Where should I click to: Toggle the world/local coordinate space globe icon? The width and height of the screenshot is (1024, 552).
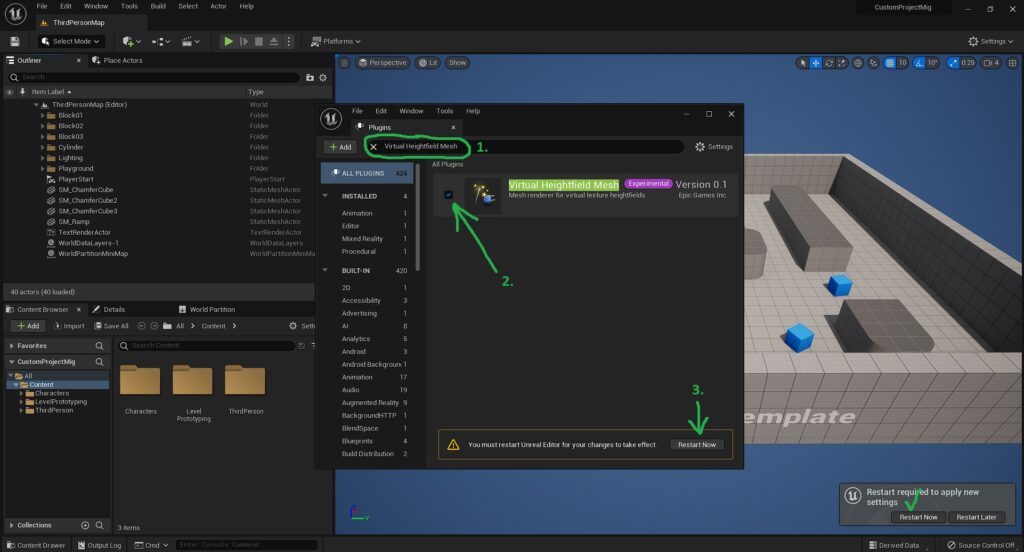click(858, 63)
